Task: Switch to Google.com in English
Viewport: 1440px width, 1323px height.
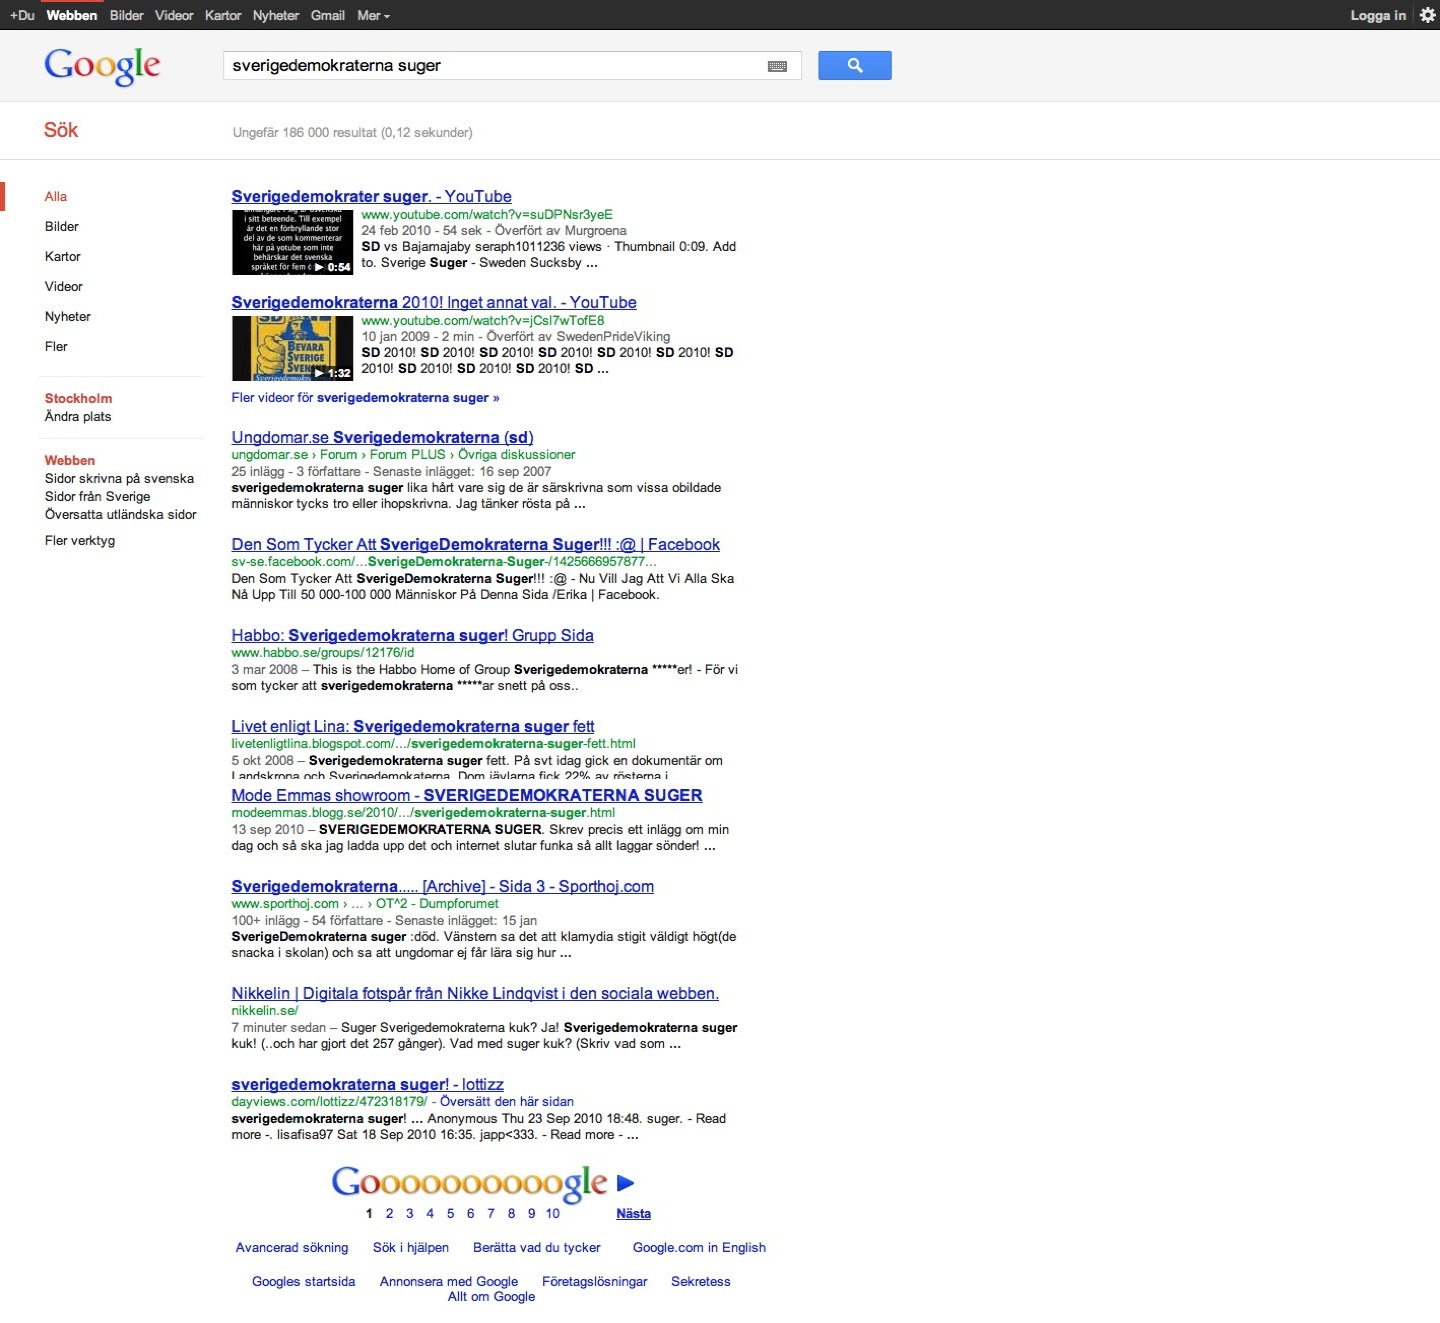Action: (x=699, y=1247)
